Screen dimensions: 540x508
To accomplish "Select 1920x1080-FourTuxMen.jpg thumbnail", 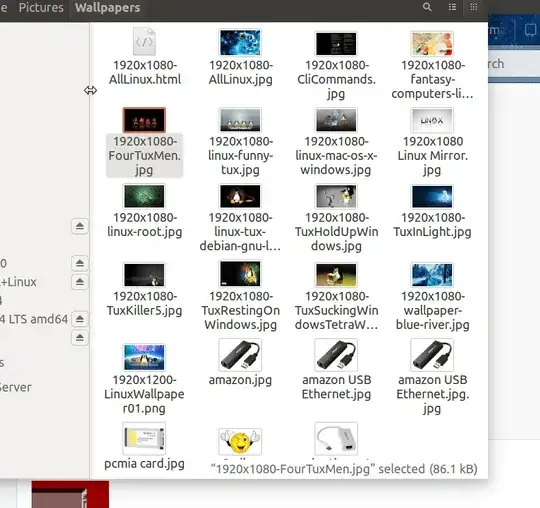I will click(x=144, y=120).
